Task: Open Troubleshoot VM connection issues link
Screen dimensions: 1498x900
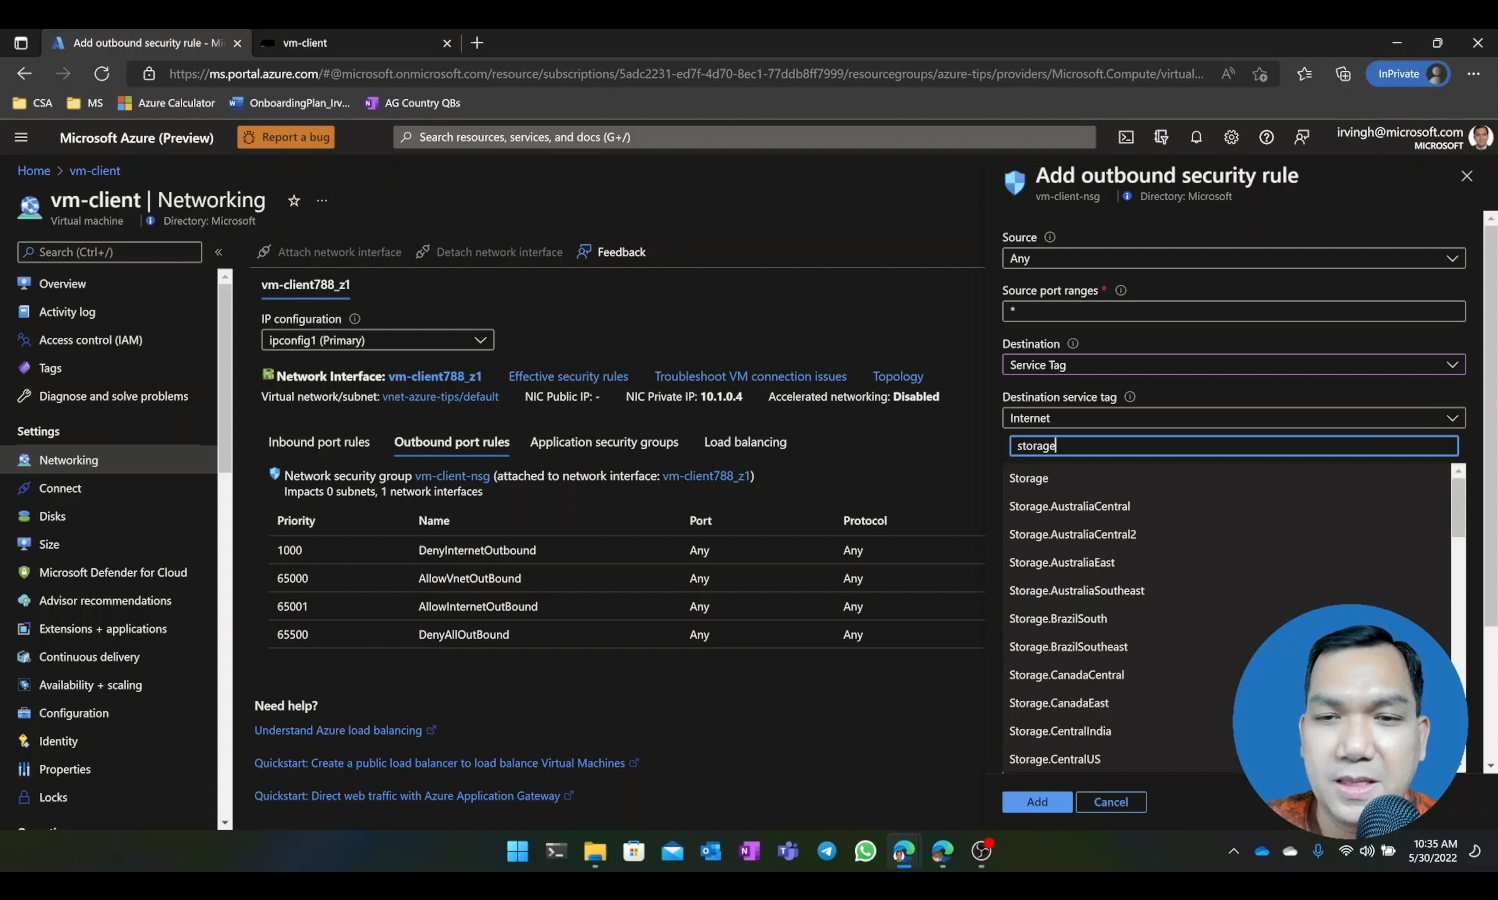Action: (750, 377)
